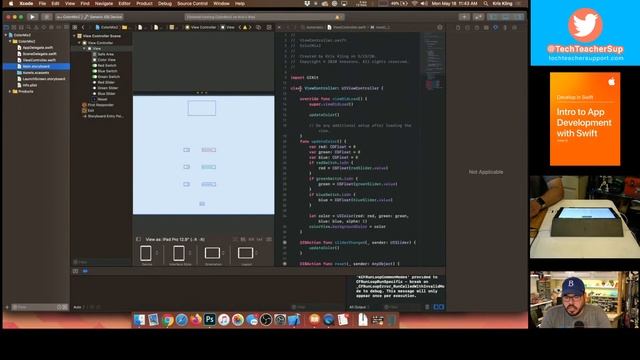The width and height of the screenshot is (640, 360).
Task: Select Reset button on storyboard canvas
Action: point(202,204)
